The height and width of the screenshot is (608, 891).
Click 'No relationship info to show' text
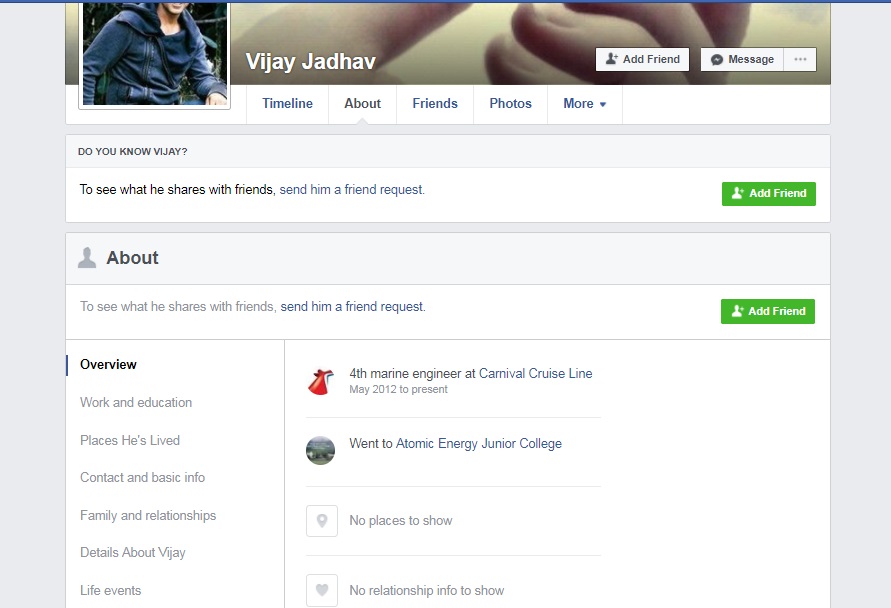(427, 590)
